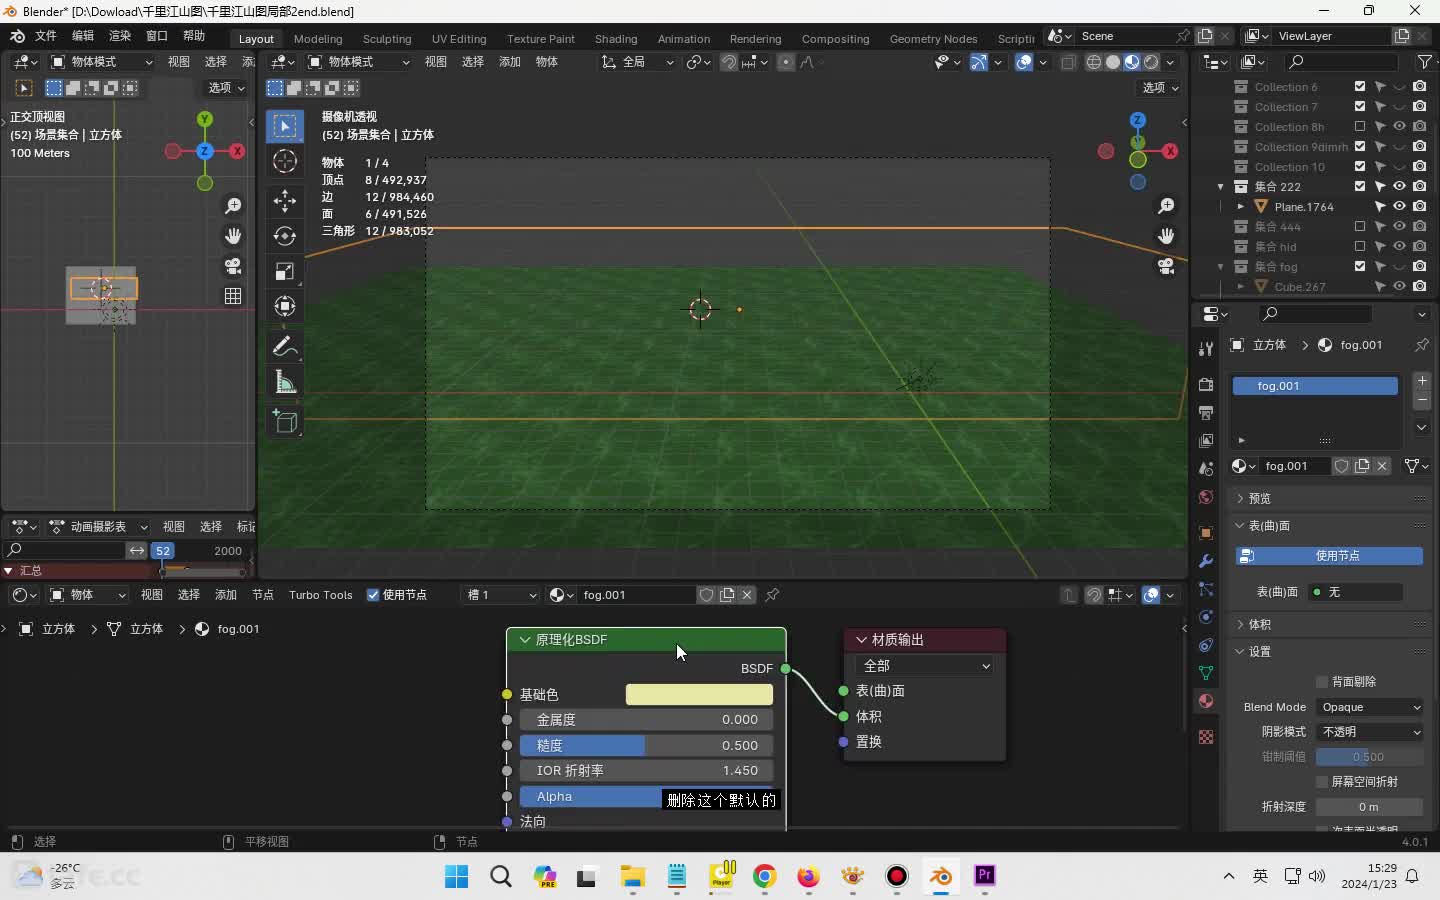Open Premiere Pro from the taskbar
The image size is (1440, 900).
click(984, 876)
